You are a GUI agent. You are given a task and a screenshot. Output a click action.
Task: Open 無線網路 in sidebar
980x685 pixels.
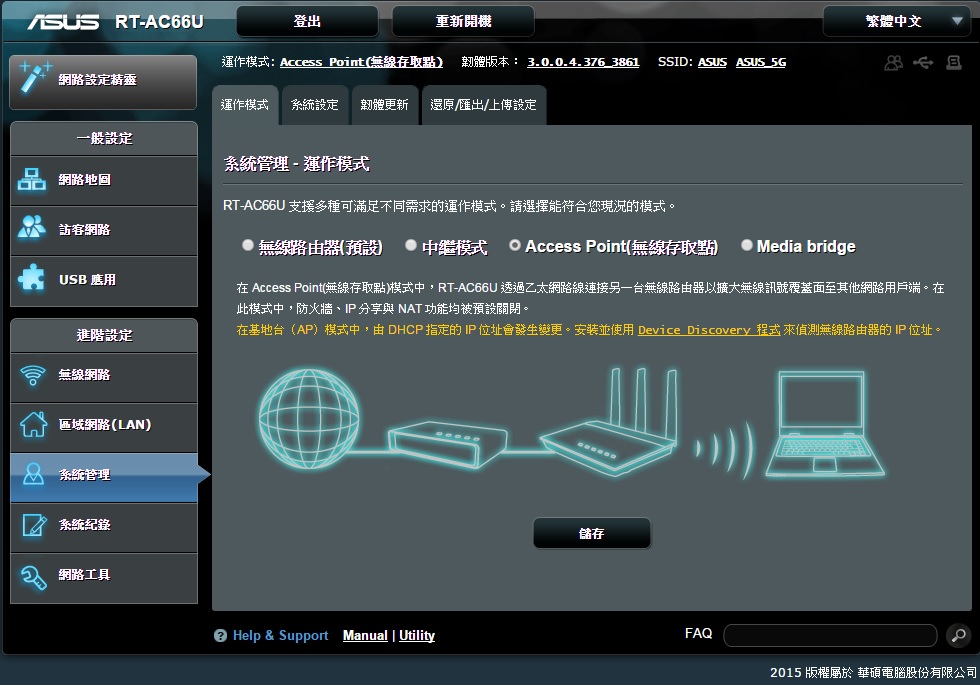click(104, 378)
